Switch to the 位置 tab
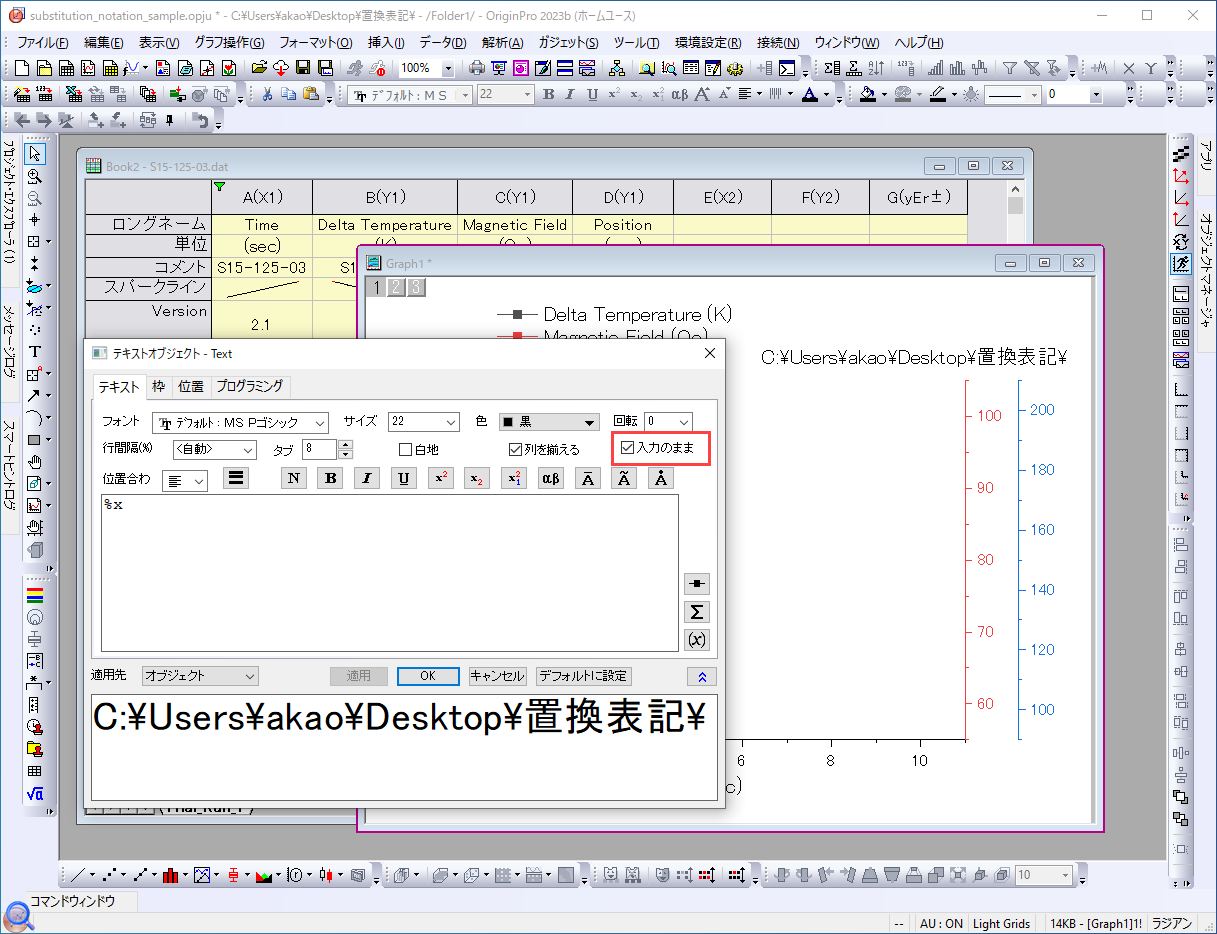The height and width of the screenshot is (934, 1217). [x=190, y=386]
